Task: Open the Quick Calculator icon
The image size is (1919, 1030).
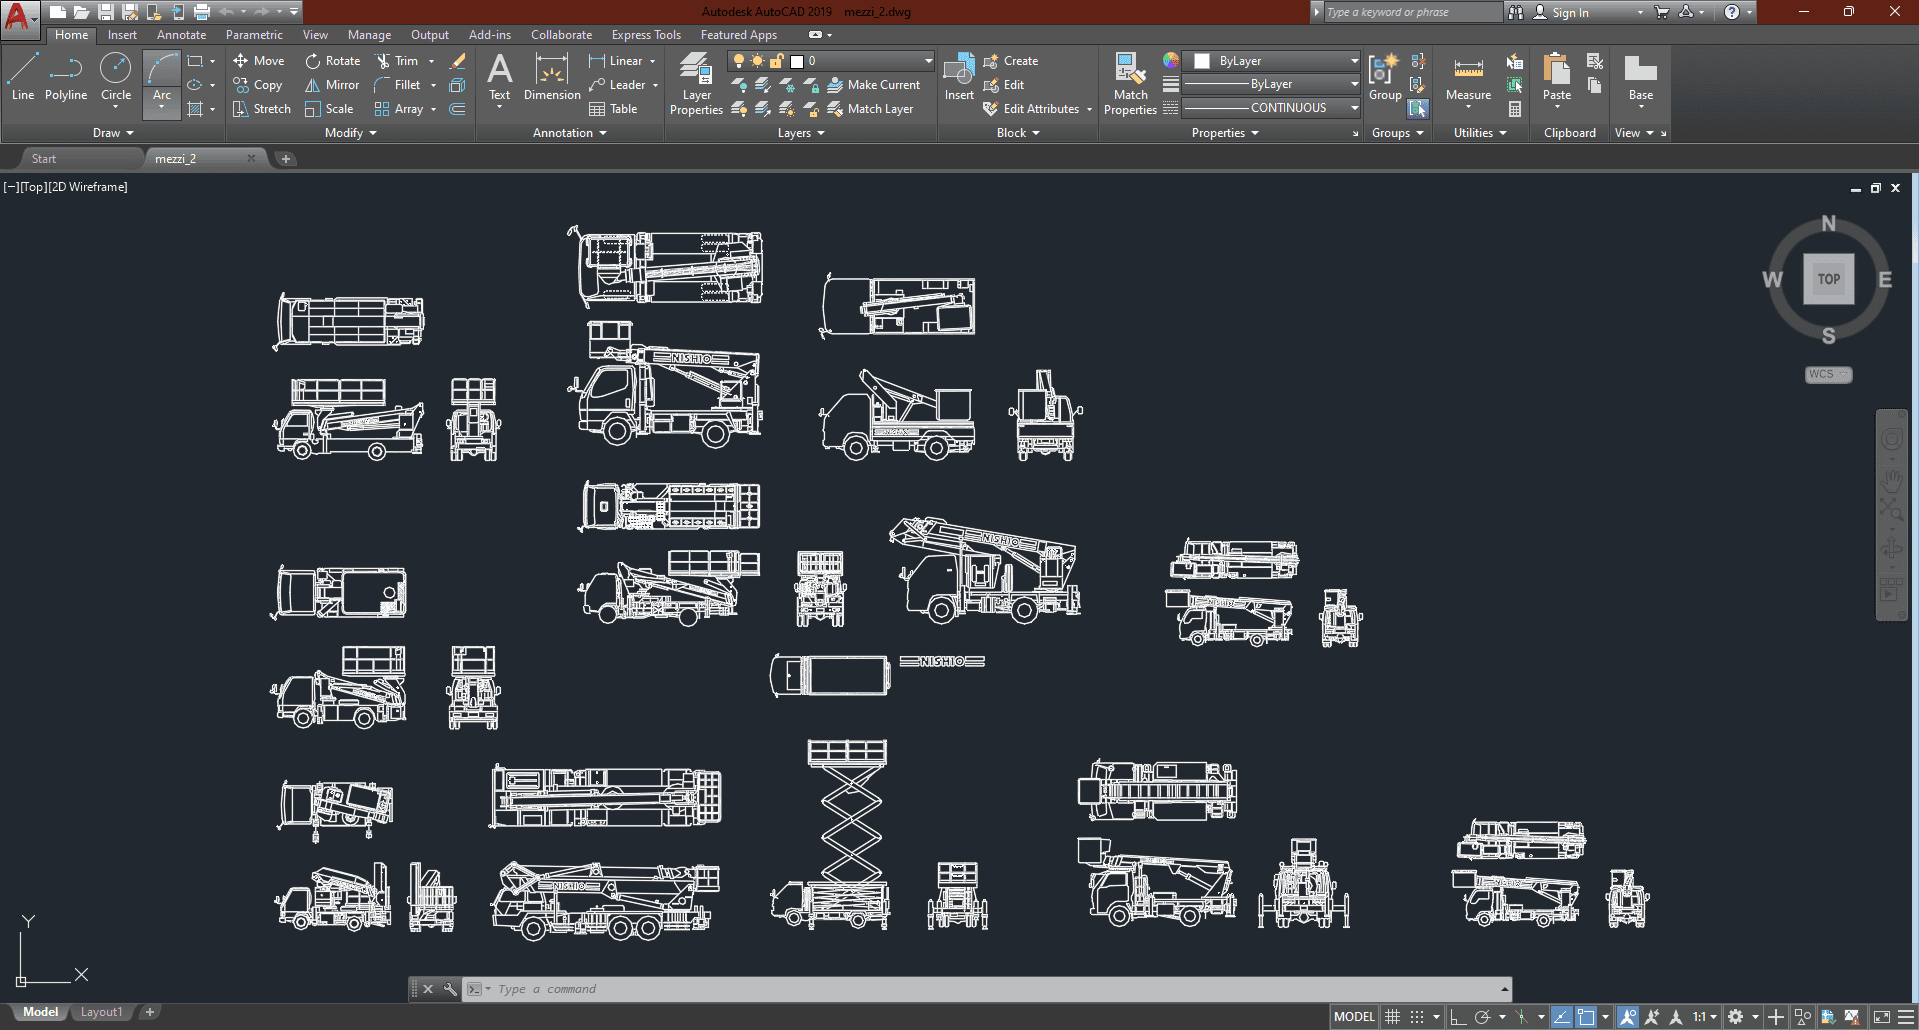Action: (1515, 109)
